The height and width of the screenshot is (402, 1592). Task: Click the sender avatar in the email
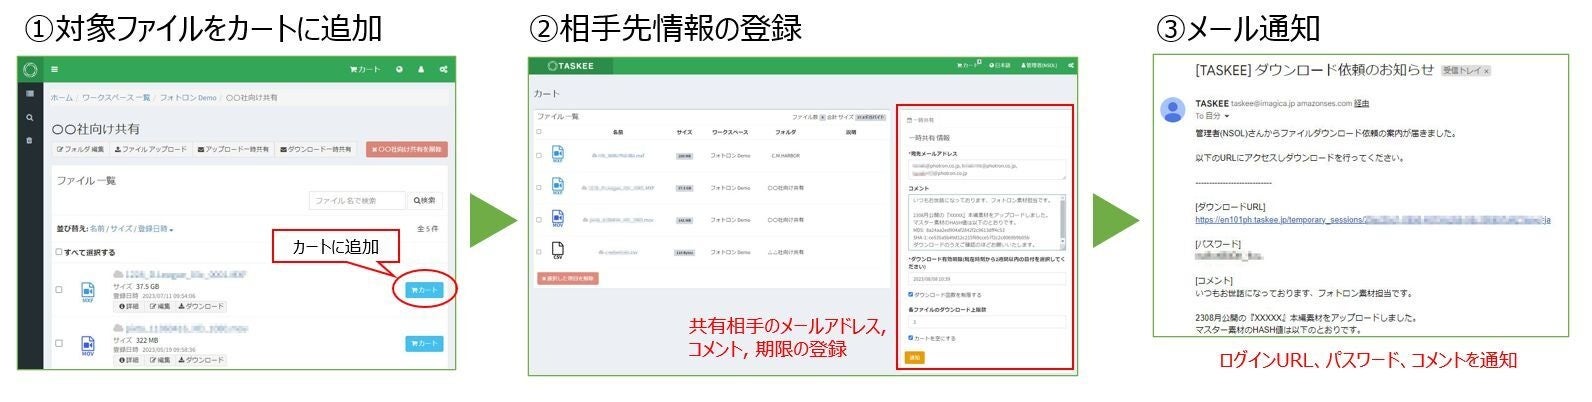1171,108
